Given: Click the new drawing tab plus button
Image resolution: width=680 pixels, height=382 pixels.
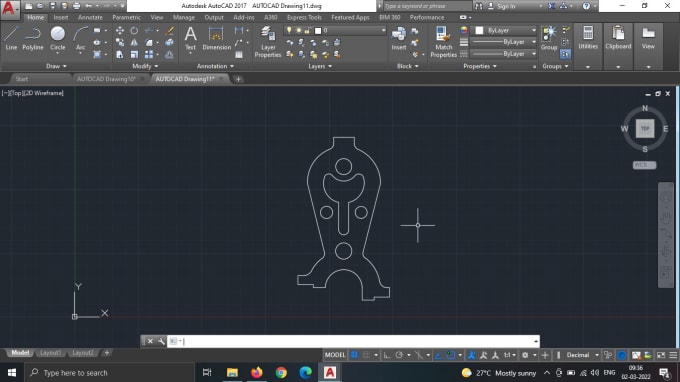Looking at the screenshot, I should tap(238, 79).
